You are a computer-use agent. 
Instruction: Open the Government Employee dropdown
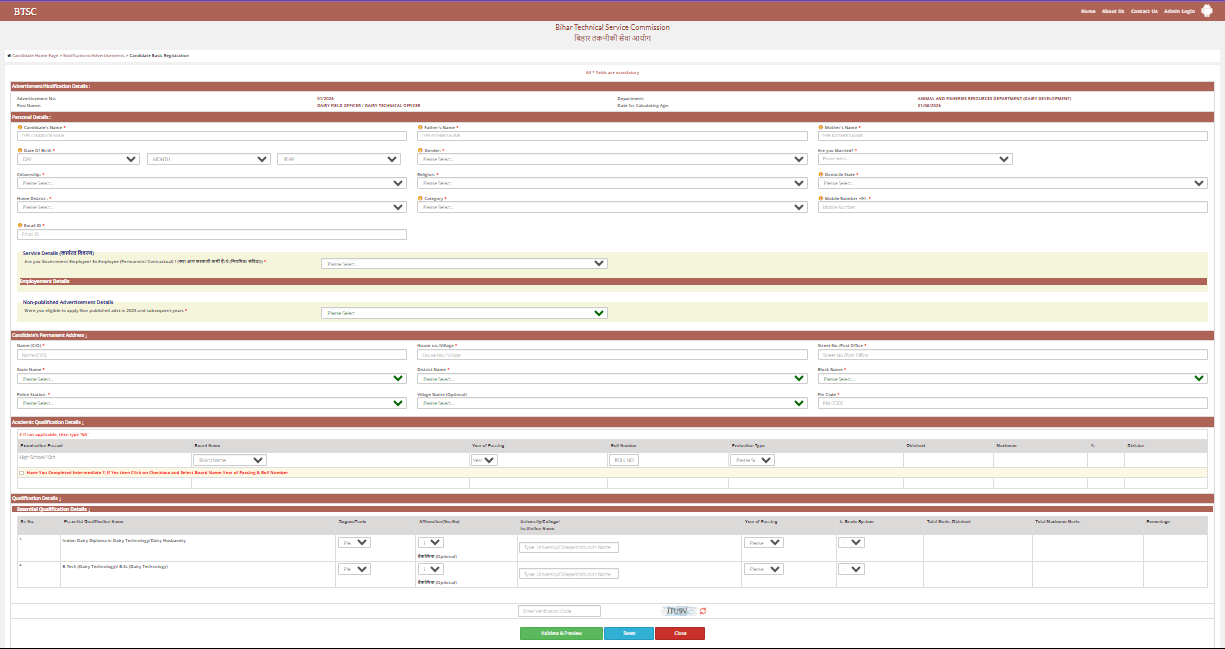tap(464, 264)
